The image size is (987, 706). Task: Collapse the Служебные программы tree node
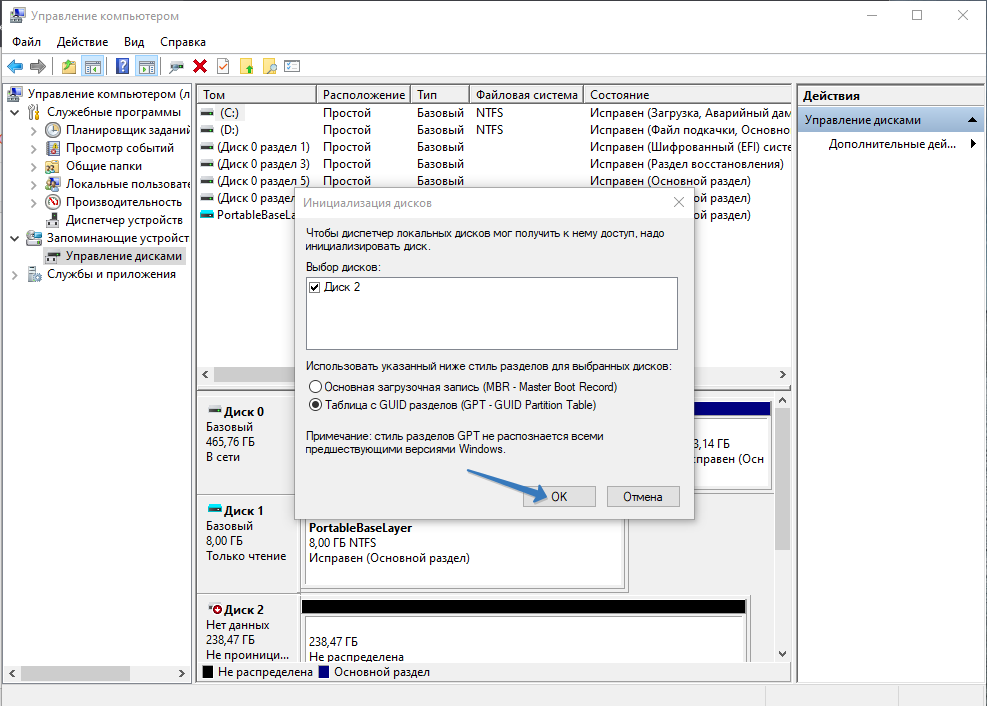pos(14,113)
